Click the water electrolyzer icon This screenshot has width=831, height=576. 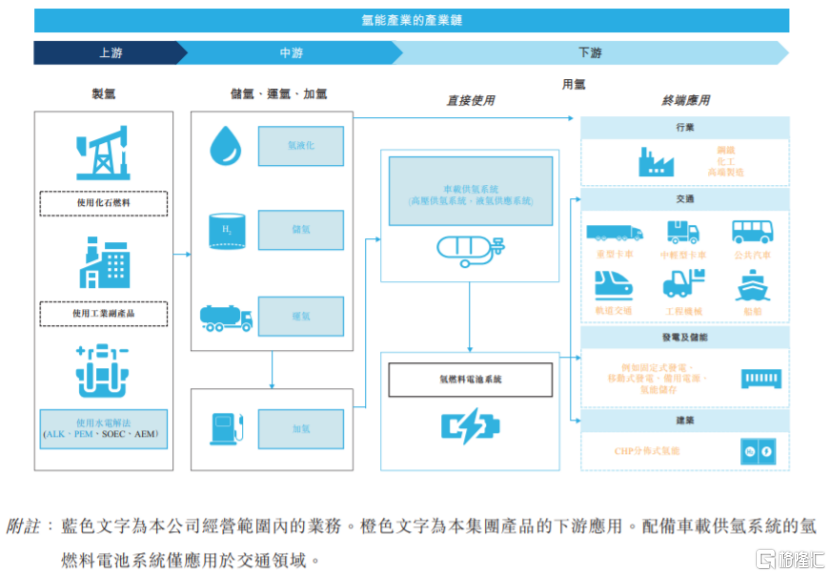[102, 371]
